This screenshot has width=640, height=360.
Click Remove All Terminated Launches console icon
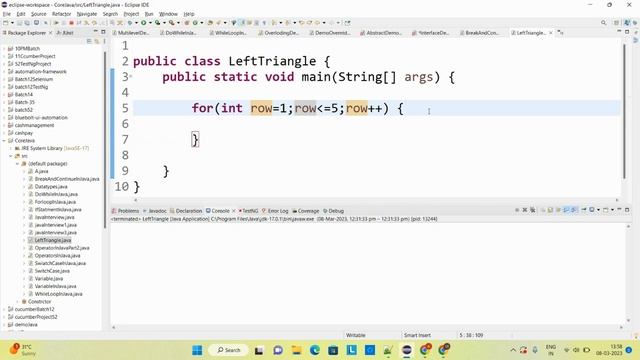point(533,210)
